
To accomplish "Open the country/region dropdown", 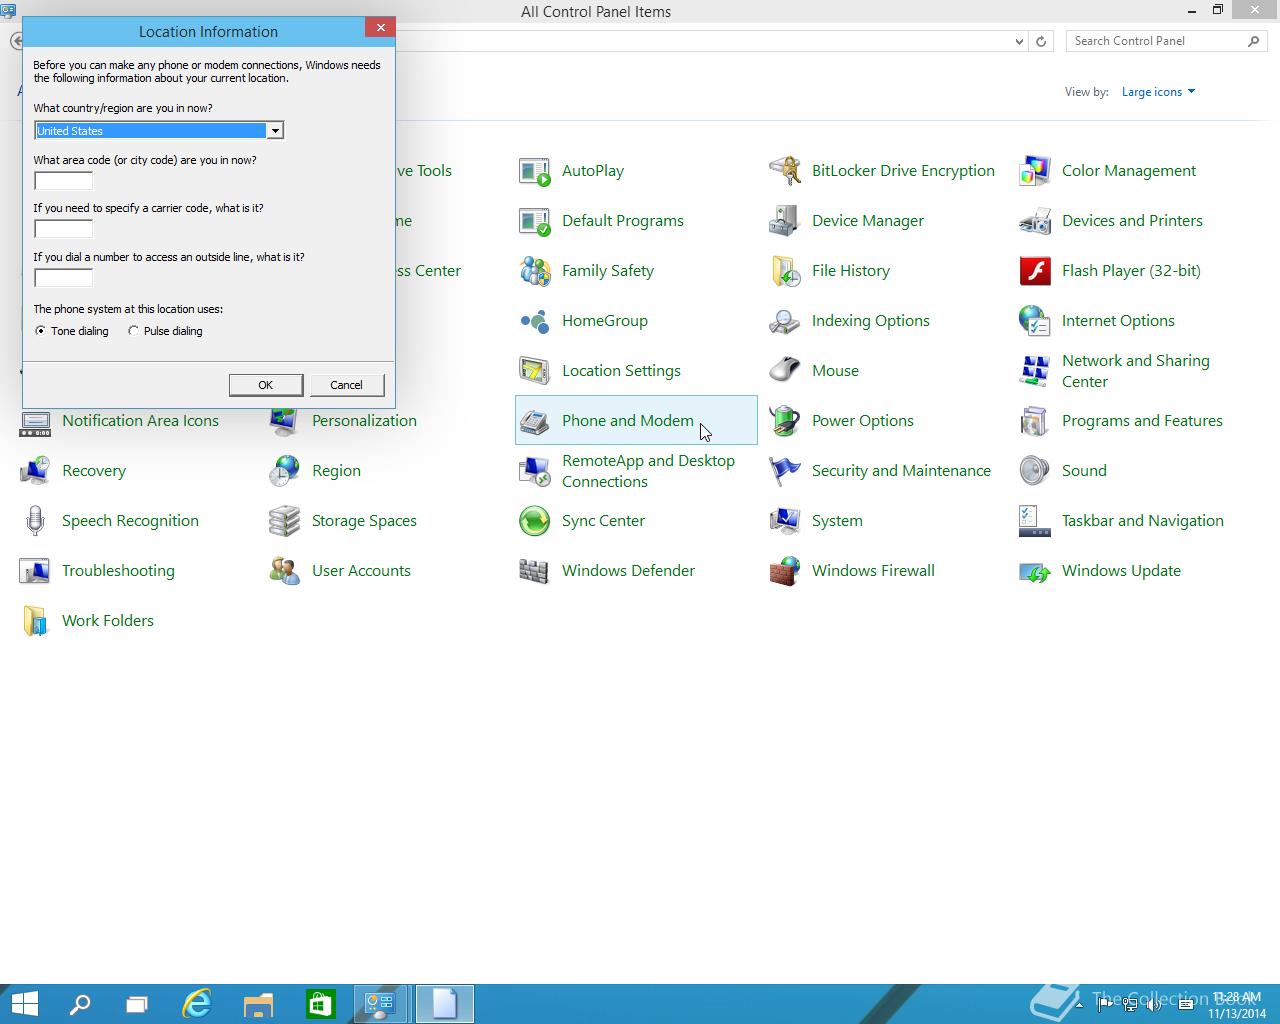I will (274, 131).
